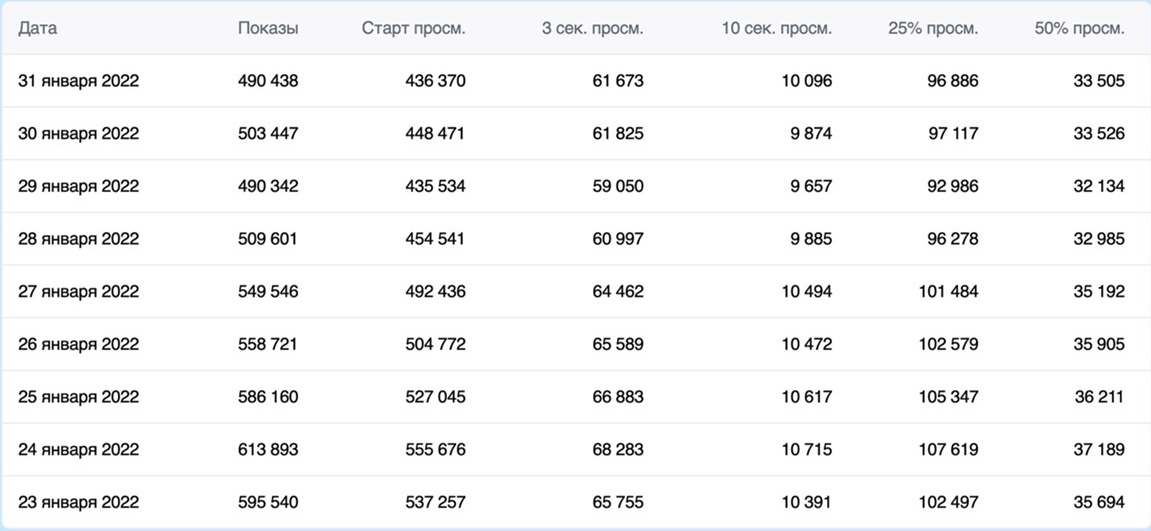Select the 25 января 2022 row date
This screenshot has height=531, width=1151.
pyautogui.click(x=78, y=397)
